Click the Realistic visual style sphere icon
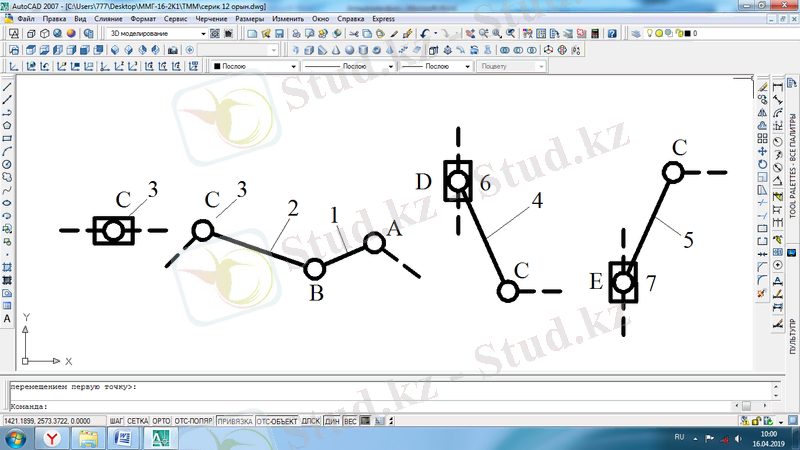800x450 pixels. point(71,34)
